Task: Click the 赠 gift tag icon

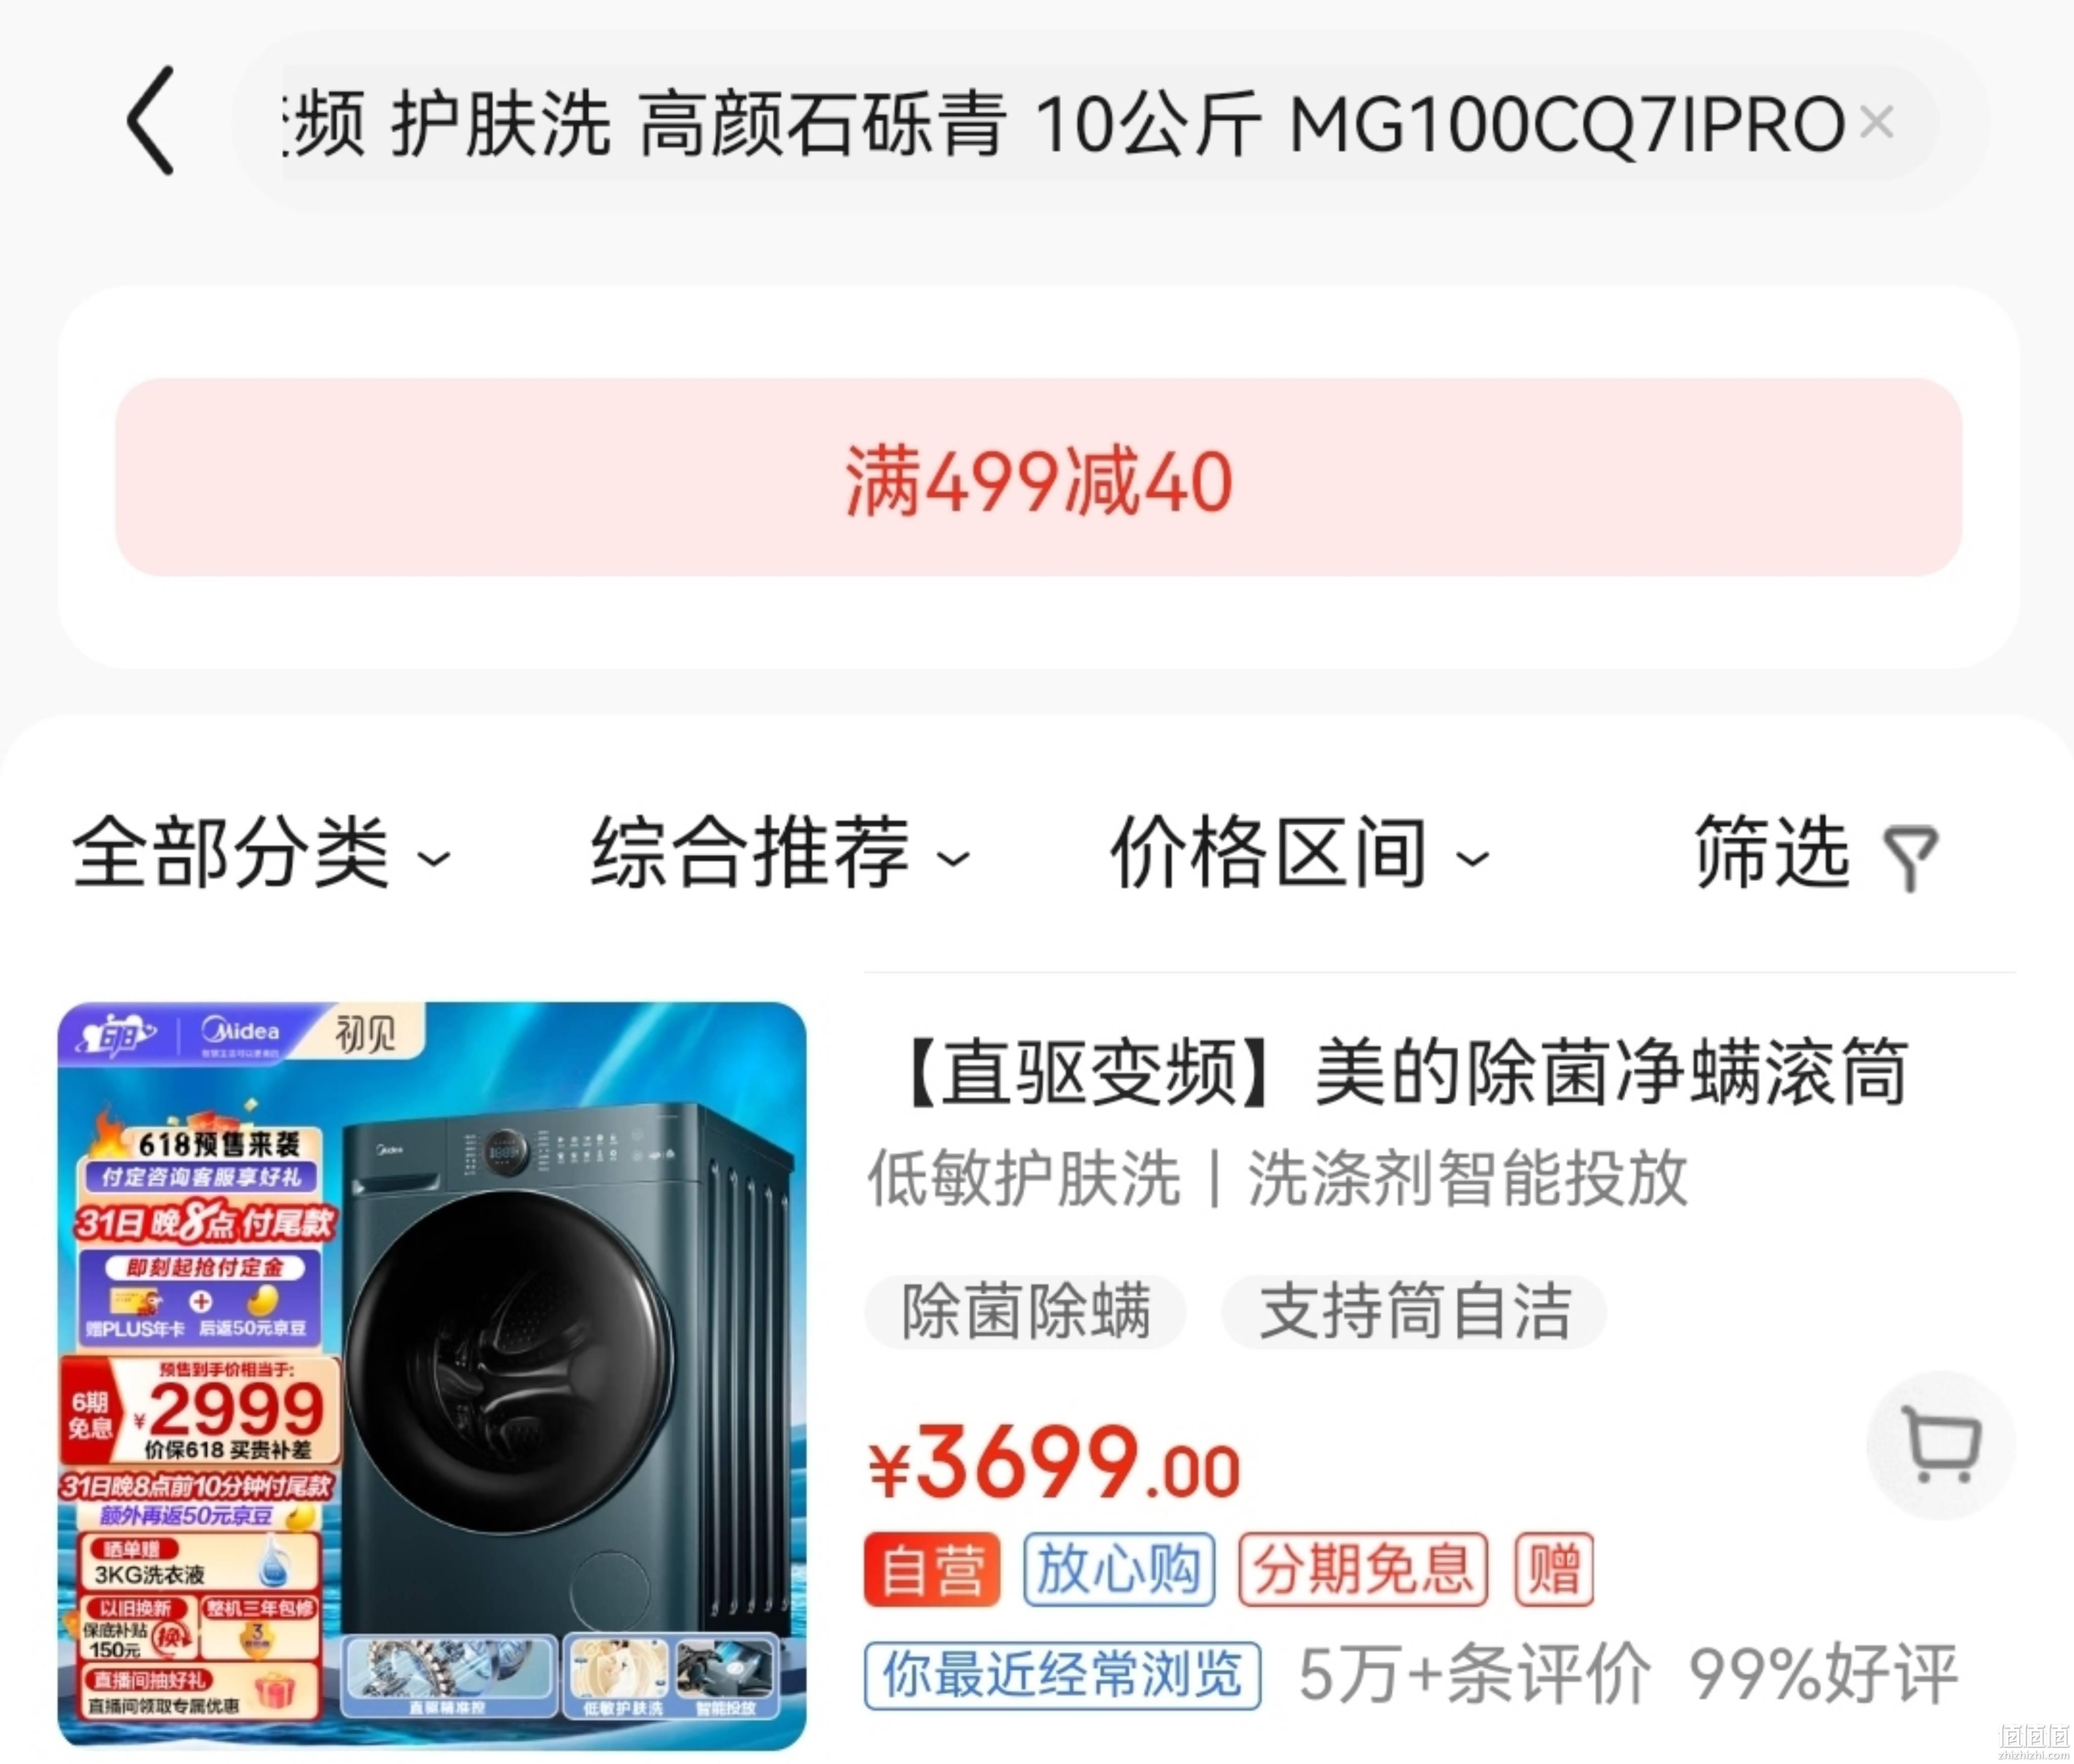Action: [x=1553, y=1569]
